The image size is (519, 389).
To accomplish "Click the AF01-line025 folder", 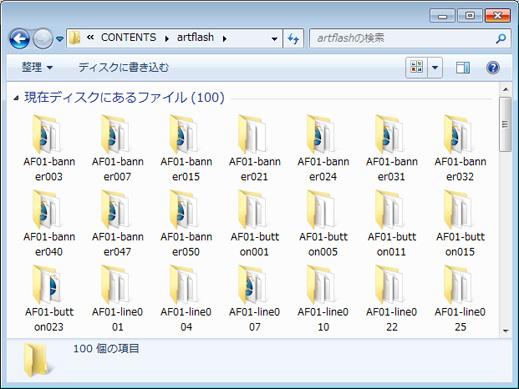I will tap(460, 299).
